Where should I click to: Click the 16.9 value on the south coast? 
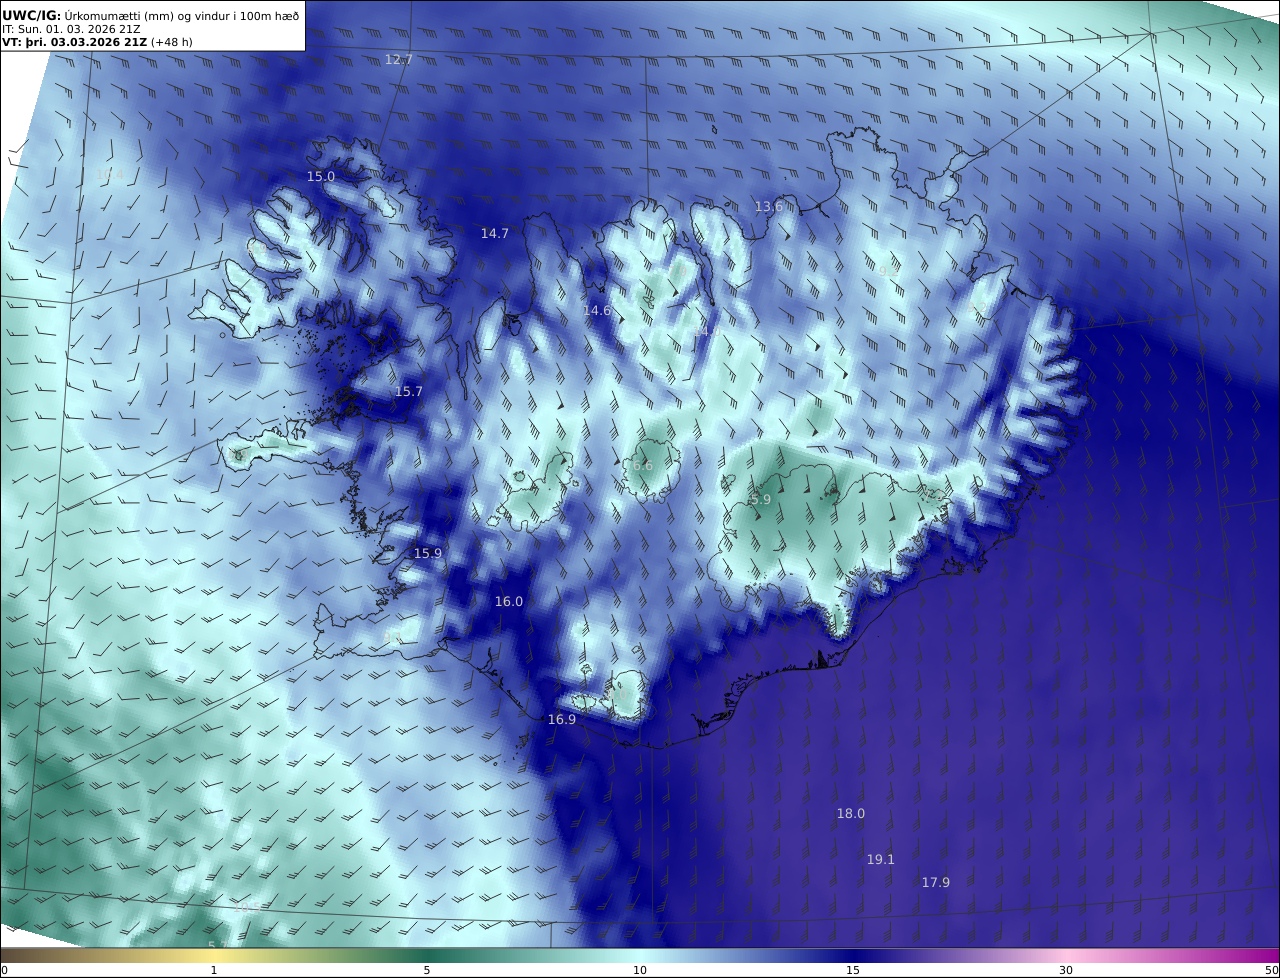(562, 720)
